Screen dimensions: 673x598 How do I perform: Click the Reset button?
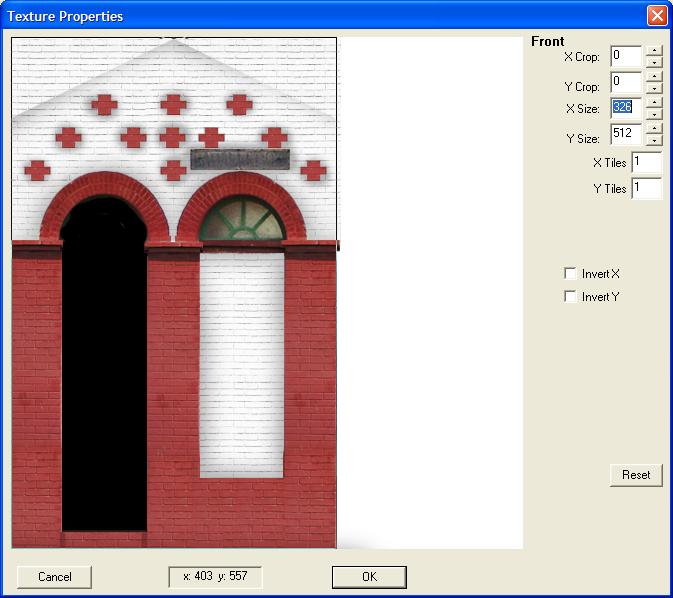pyautogui.click(x=635, y=475)
